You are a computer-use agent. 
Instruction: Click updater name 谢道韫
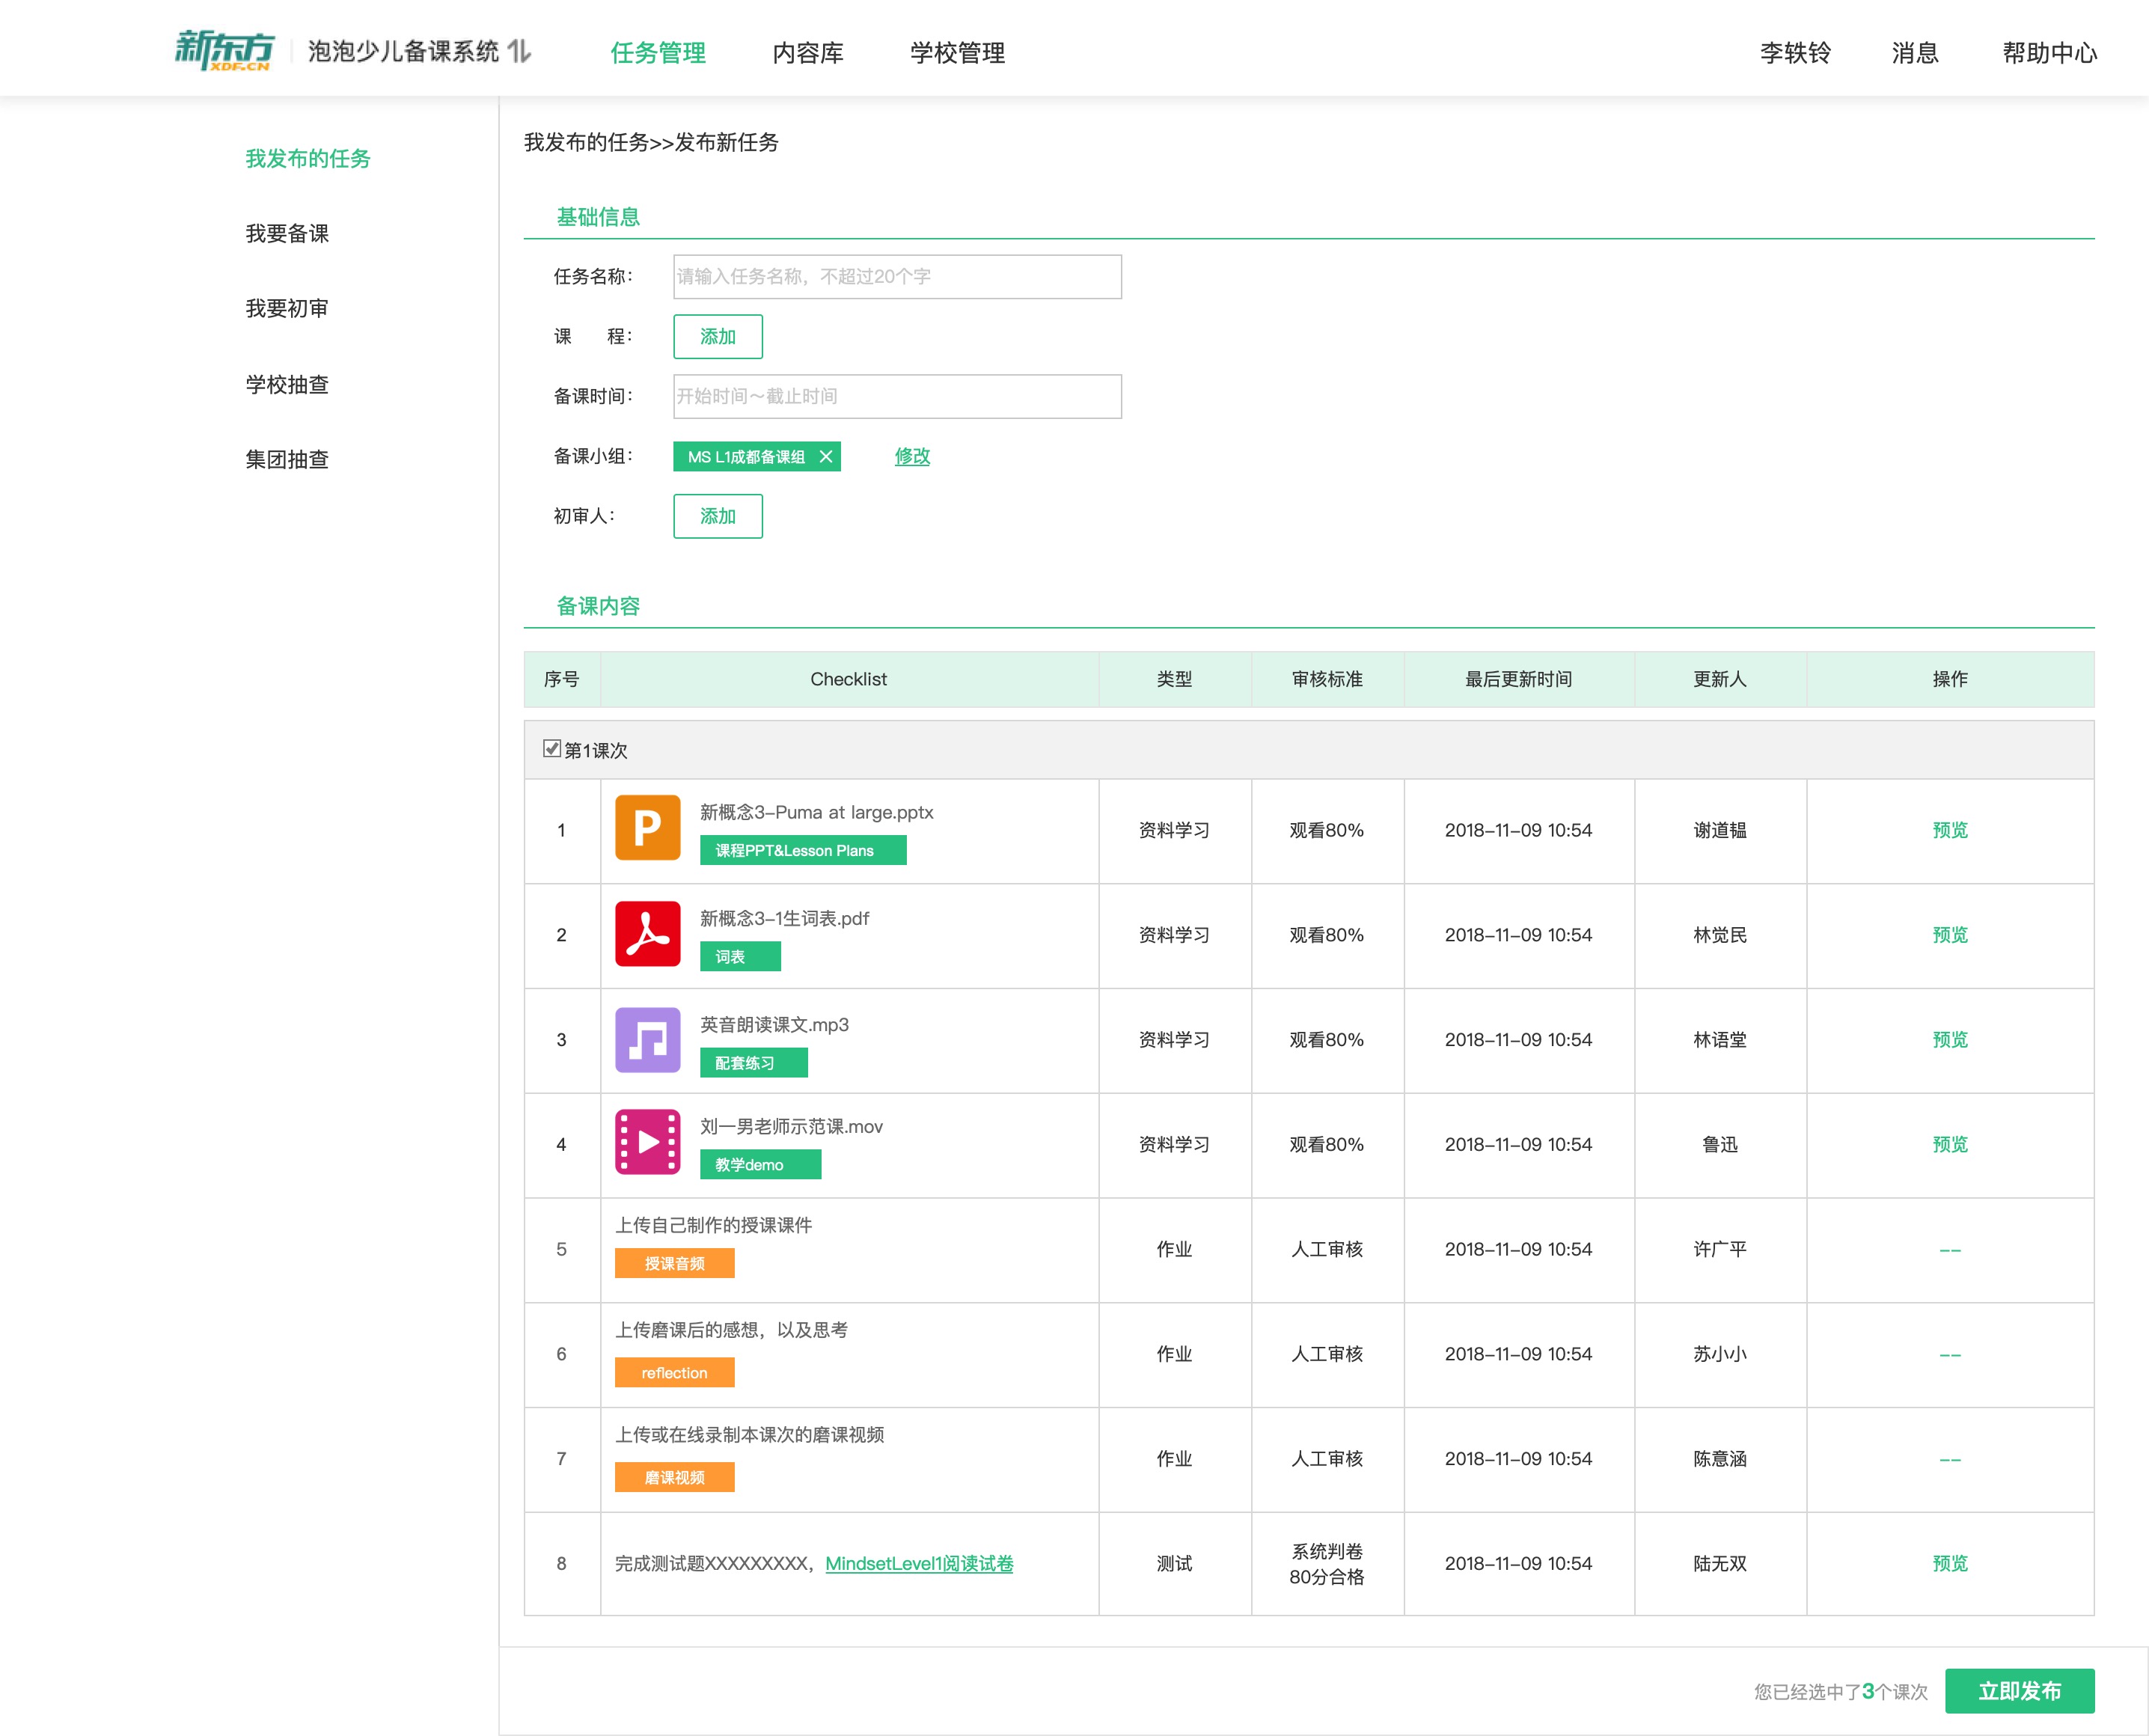coord(1720,830)
